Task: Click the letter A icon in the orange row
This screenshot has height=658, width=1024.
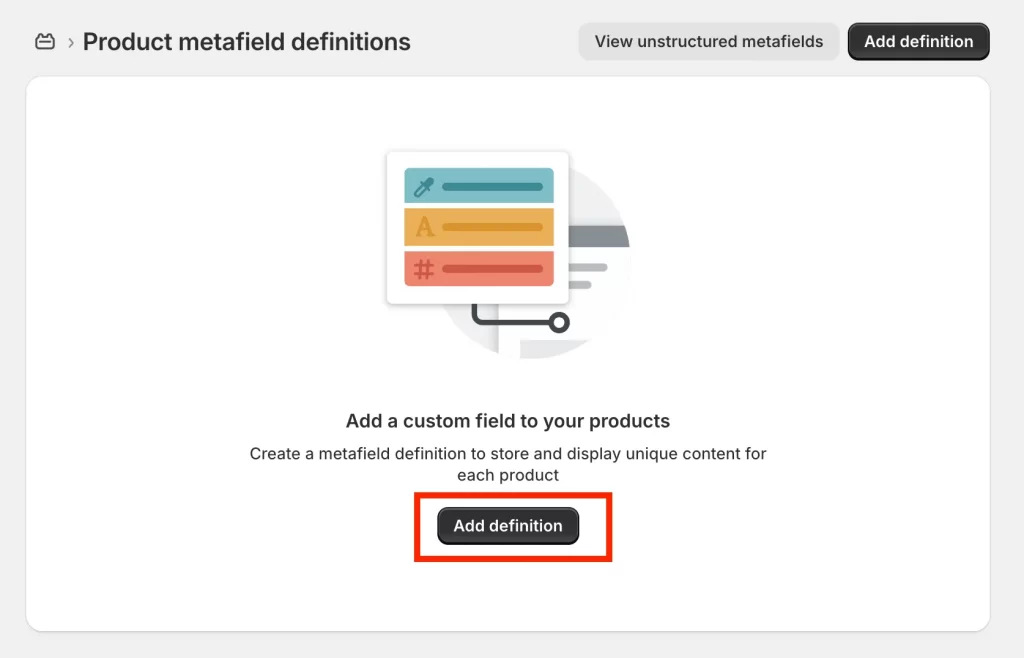Action: pos(424,227)
